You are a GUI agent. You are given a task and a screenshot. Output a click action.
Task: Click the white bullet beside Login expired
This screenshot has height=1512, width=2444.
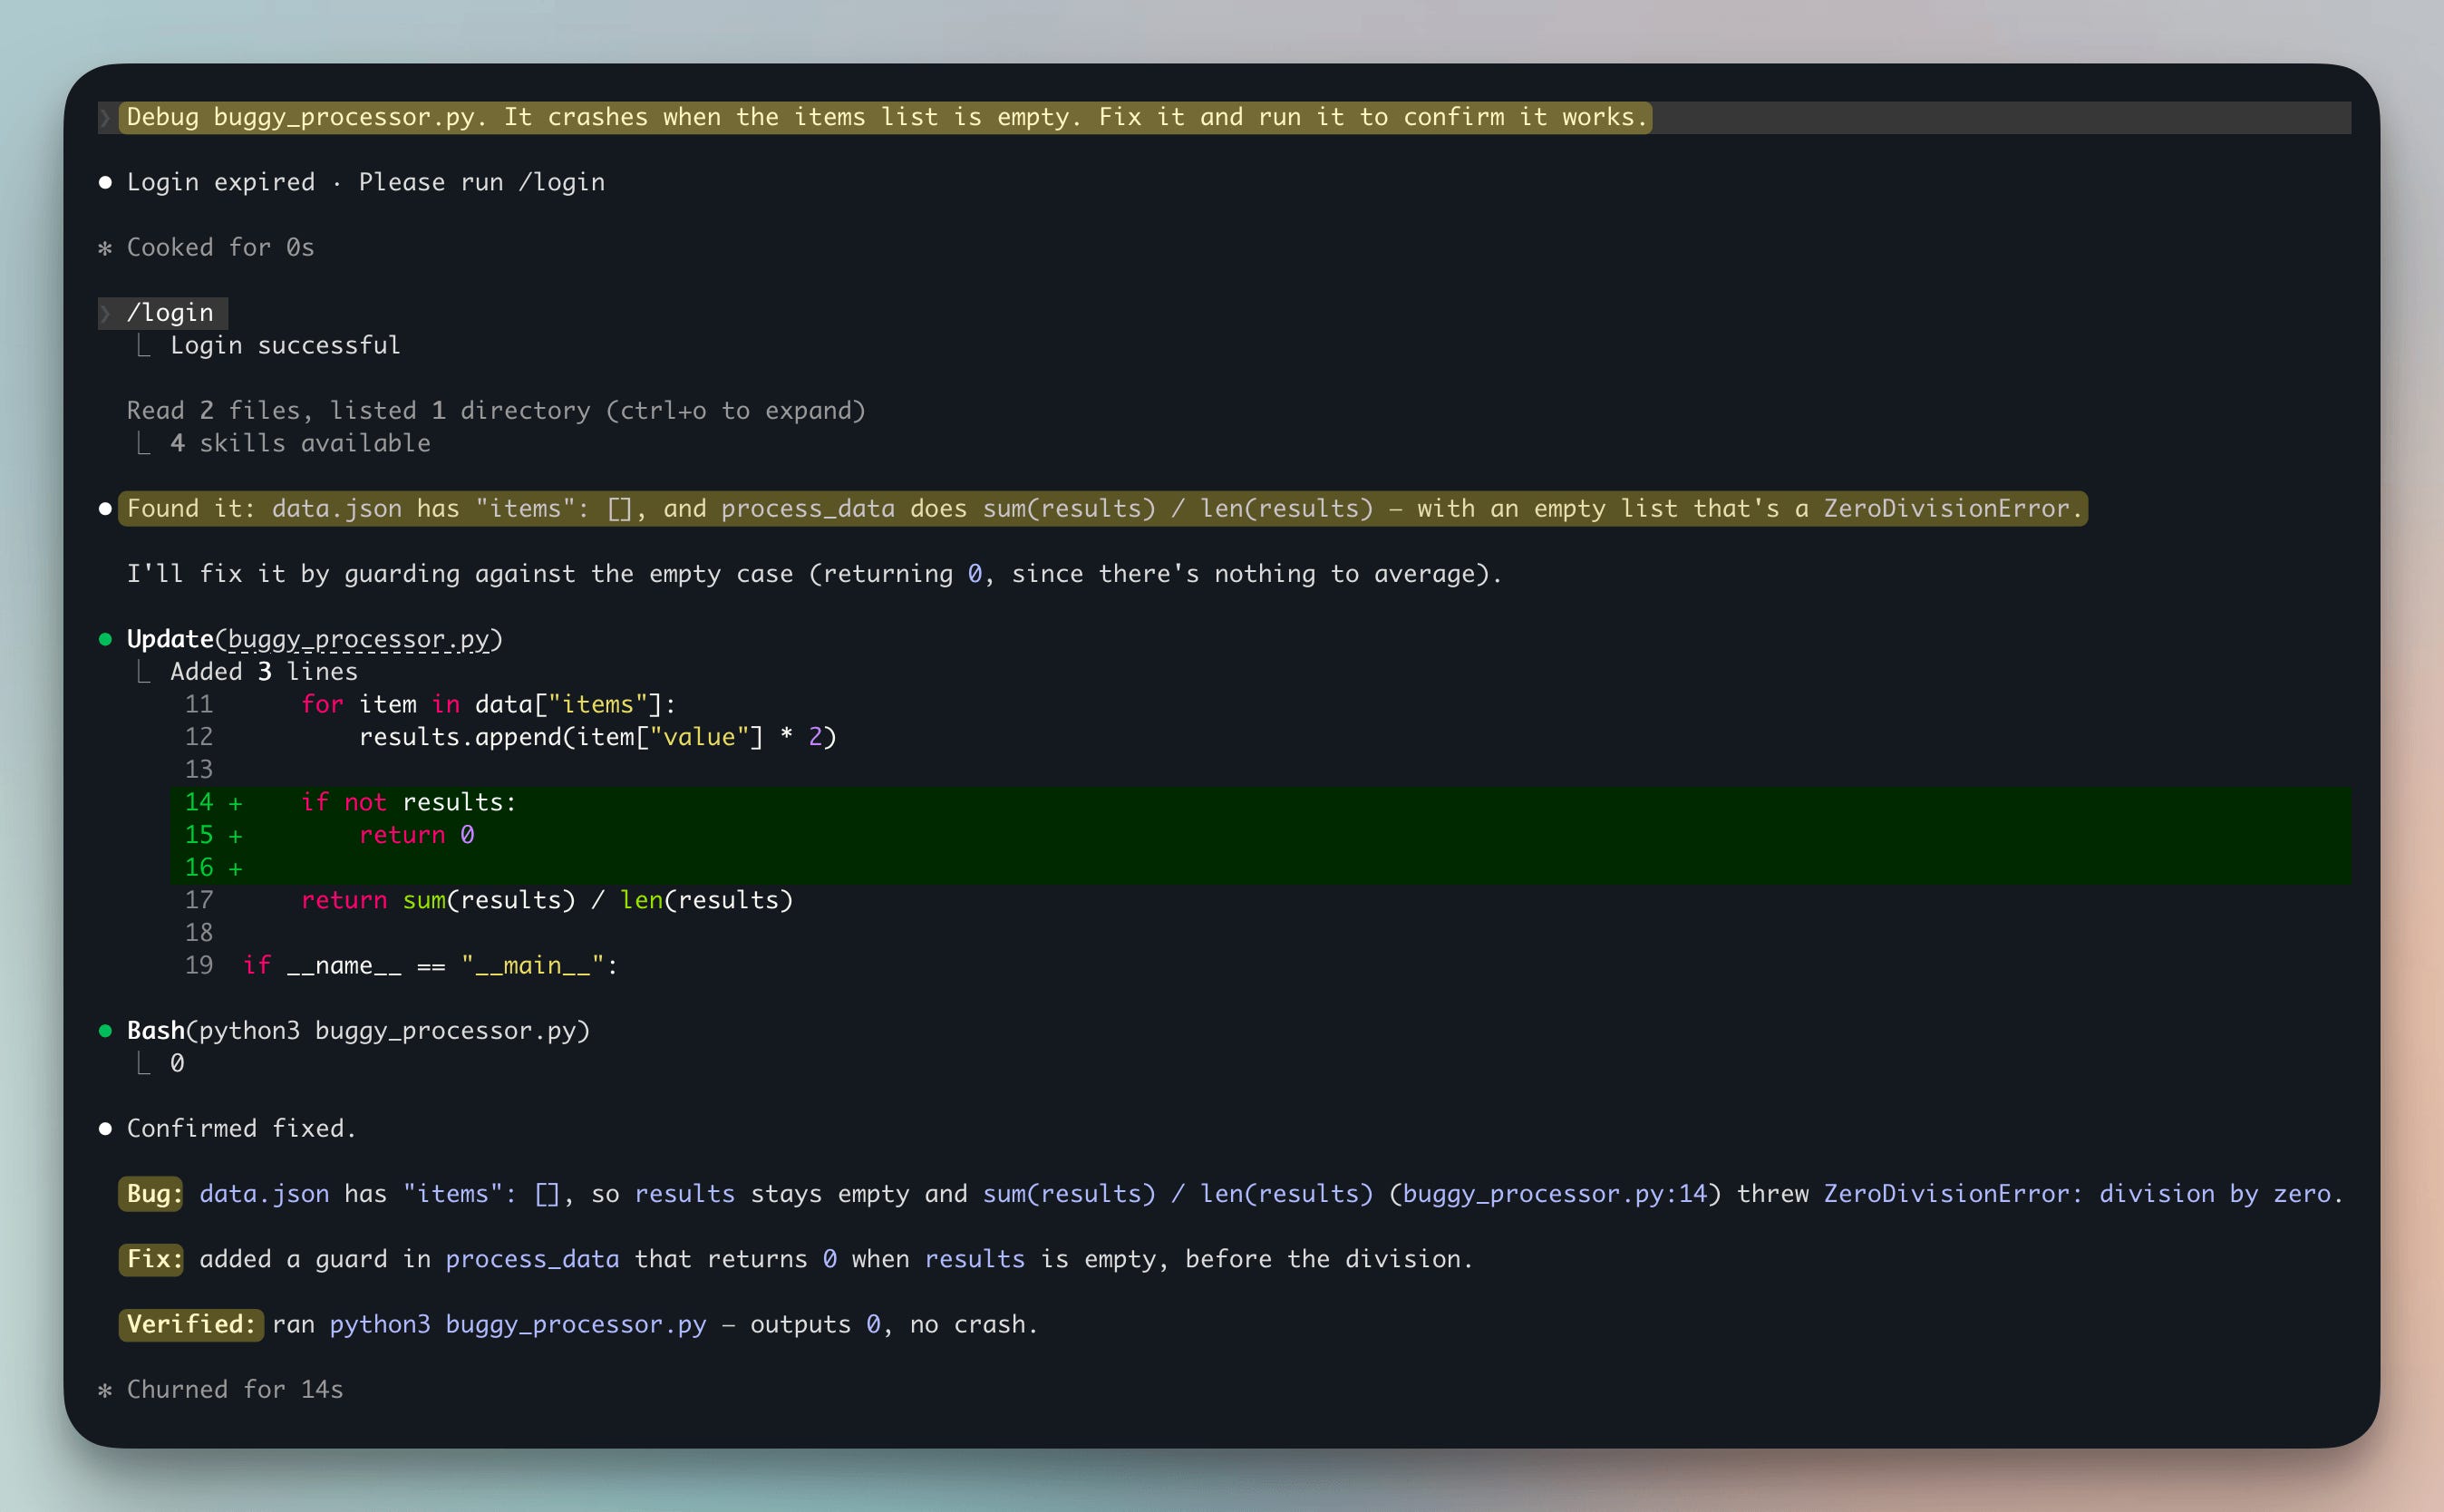pyautogui.click(x=105, y=182)
